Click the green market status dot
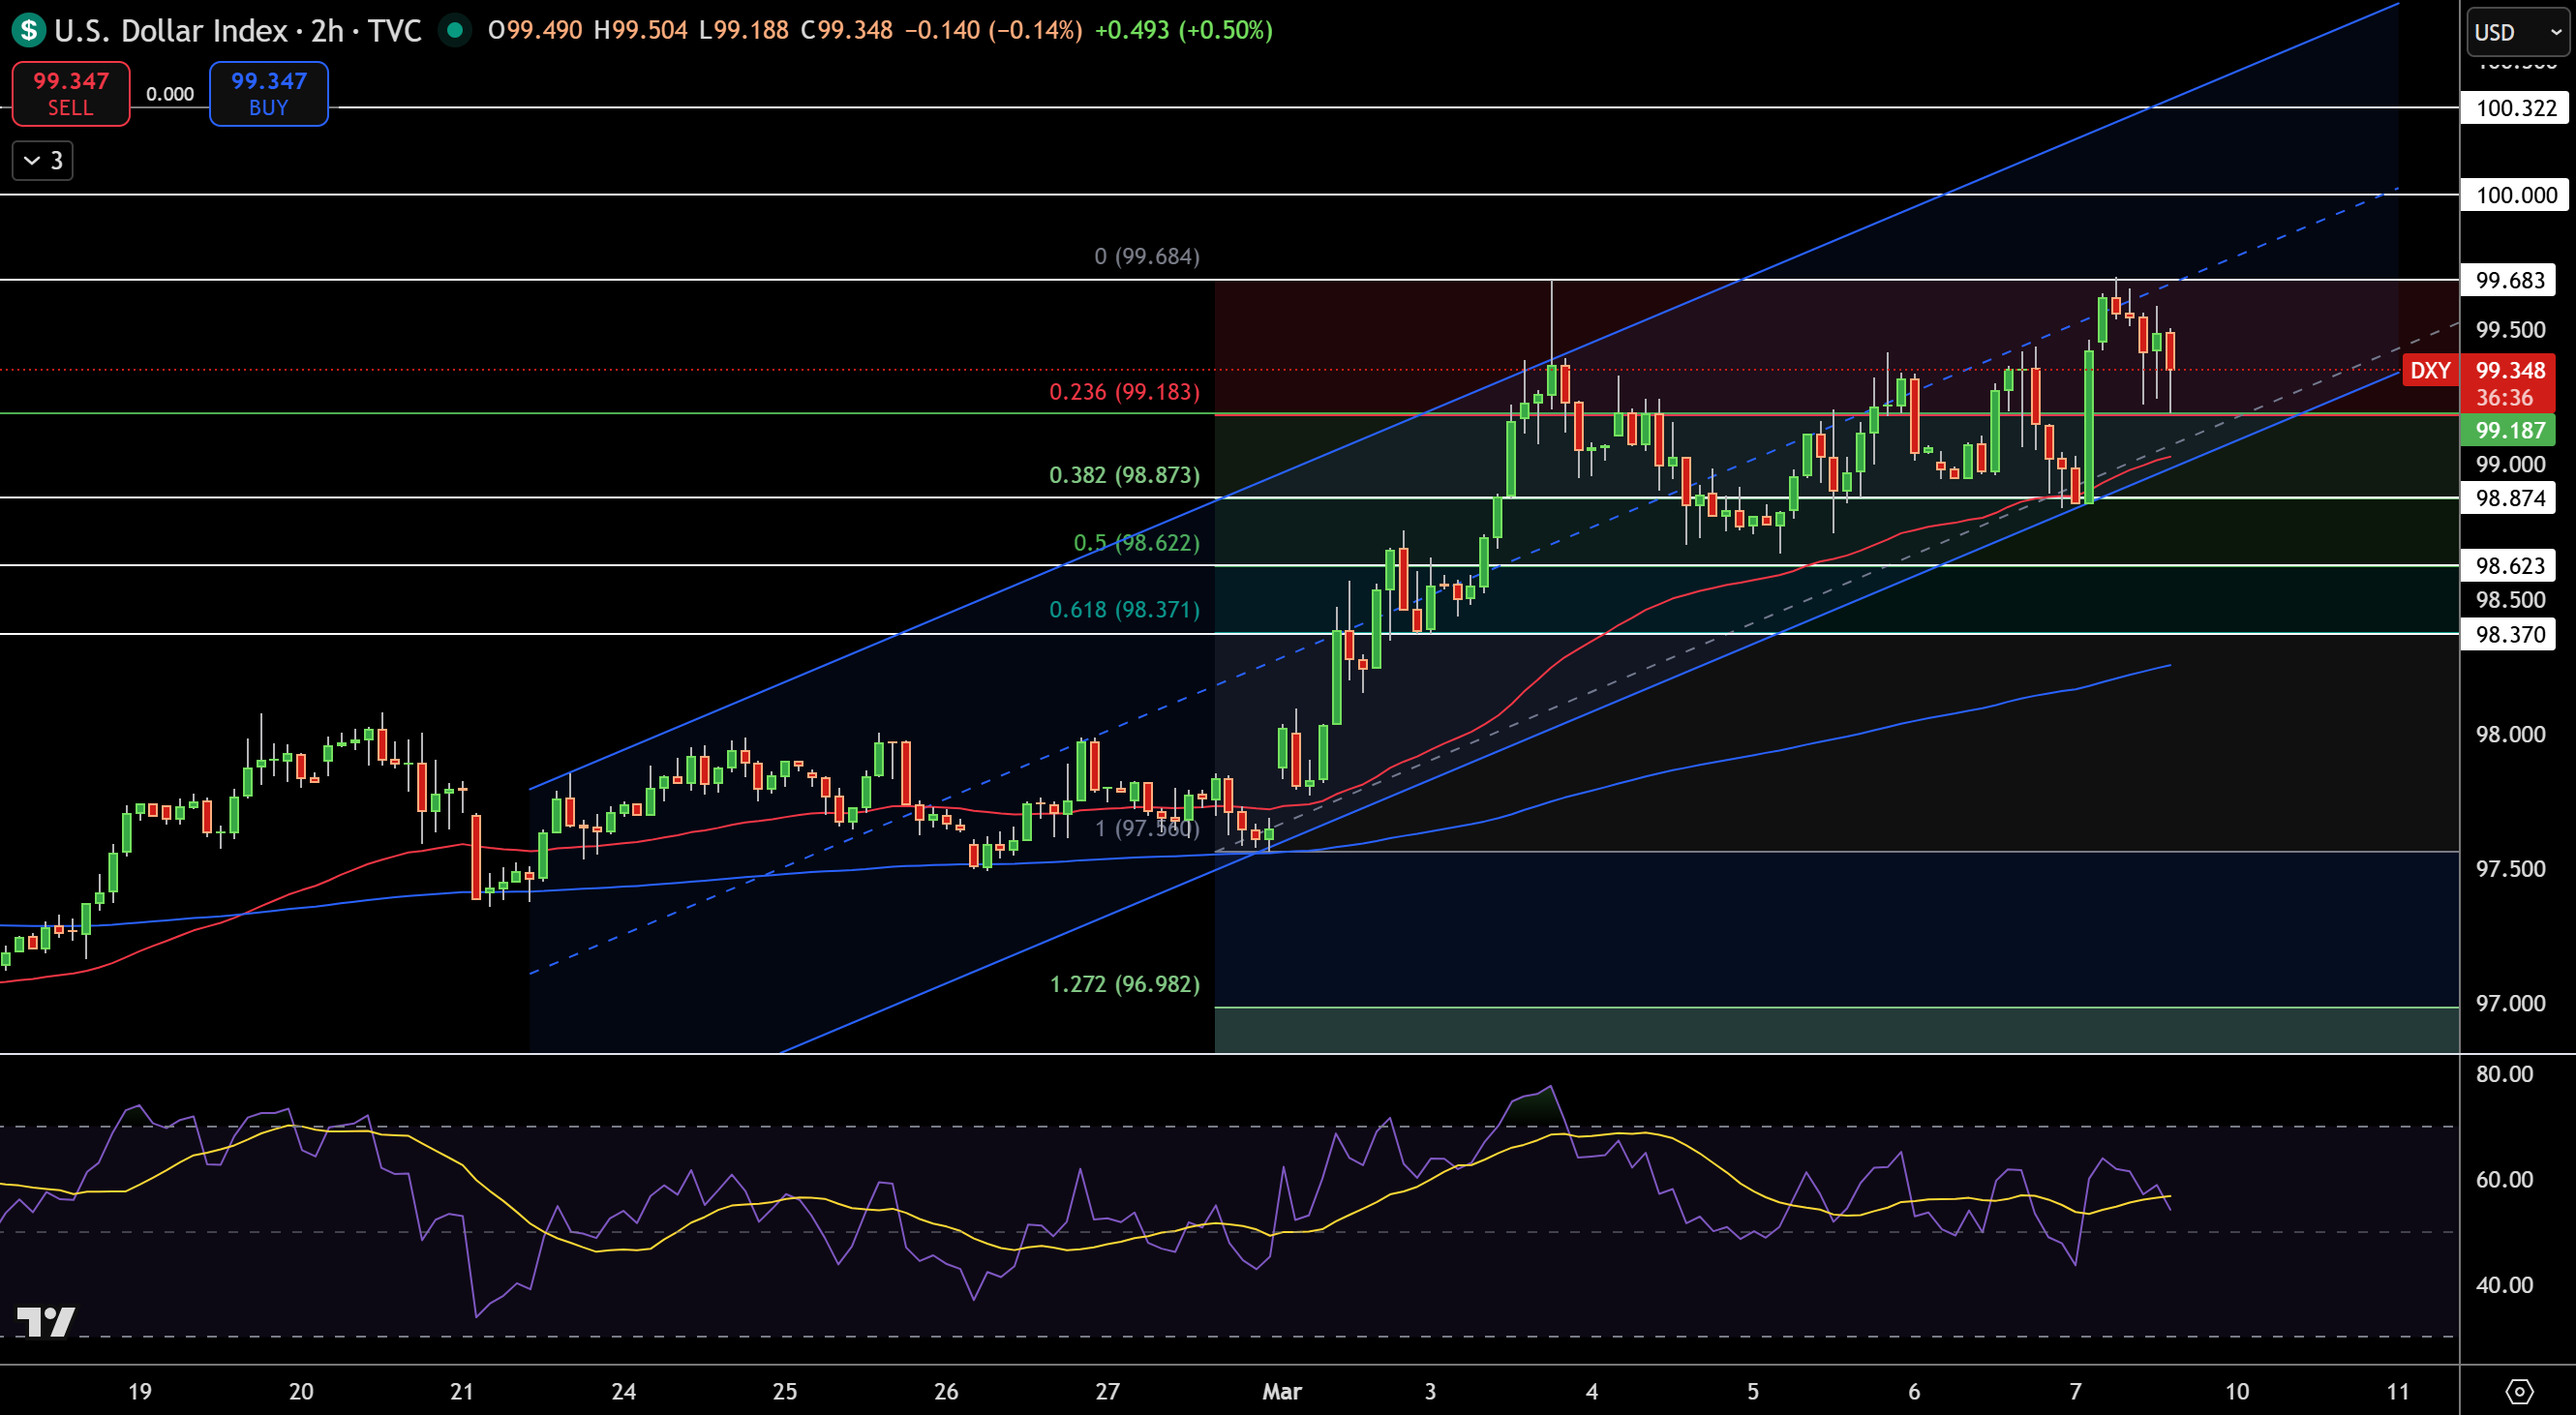The width and height of the screenshot is (2576, 1415). pyautogui.click(x=455, y=30)
